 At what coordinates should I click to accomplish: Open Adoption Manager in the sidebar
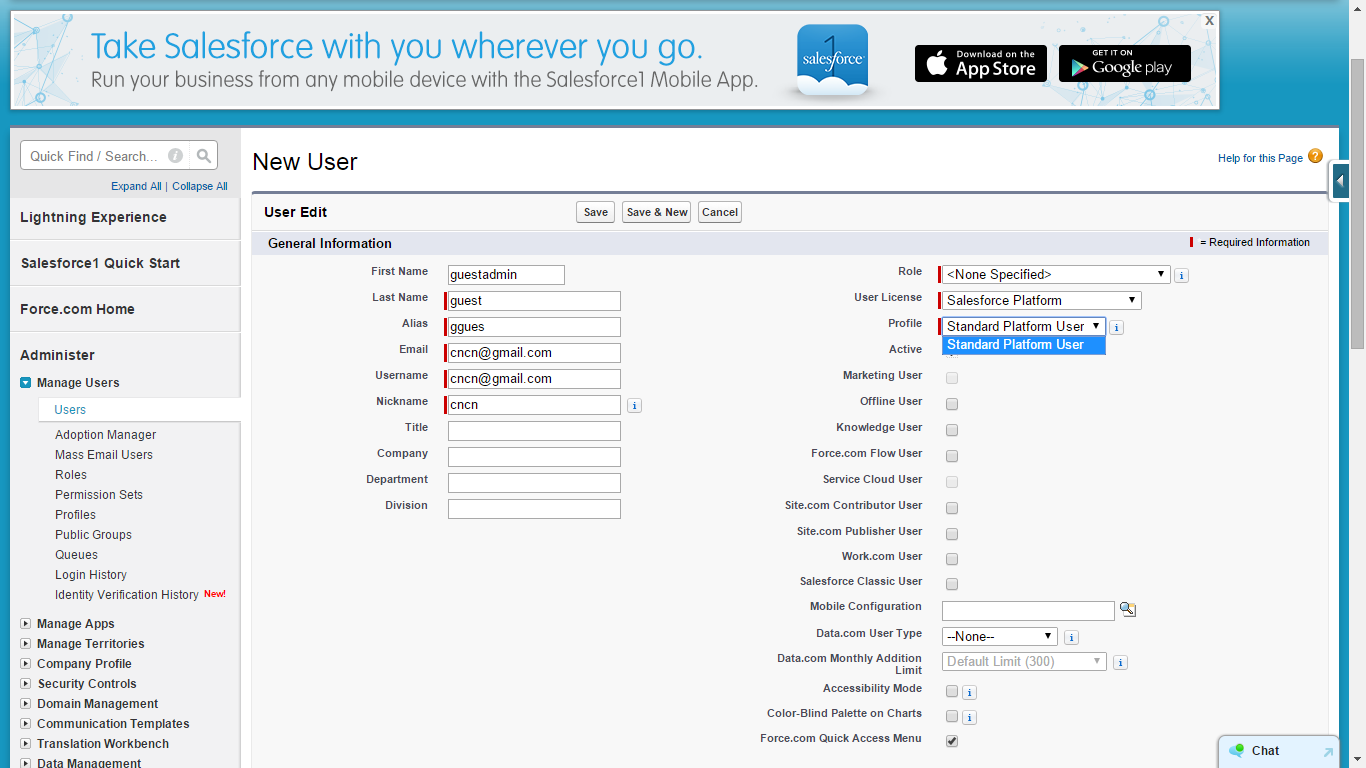pos(106,435)
